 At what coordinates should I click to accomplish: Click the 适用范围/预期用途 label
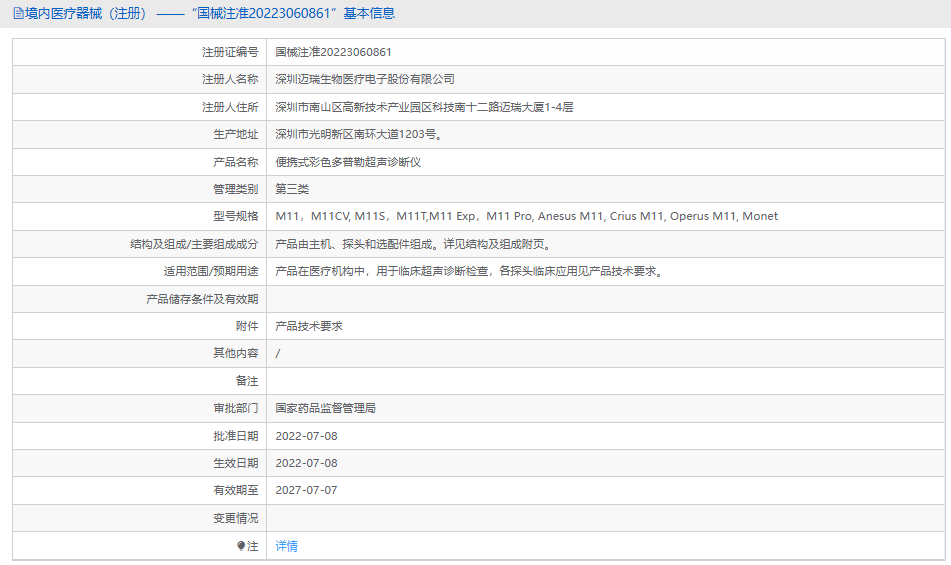[x=210, y=272]
